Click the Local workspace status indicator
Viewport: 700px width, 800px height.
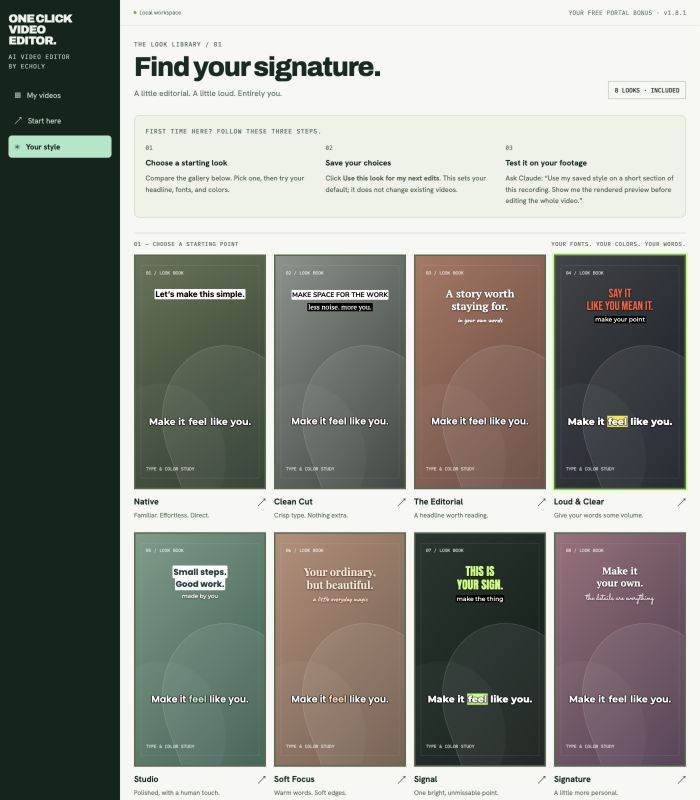coord(157,13)
